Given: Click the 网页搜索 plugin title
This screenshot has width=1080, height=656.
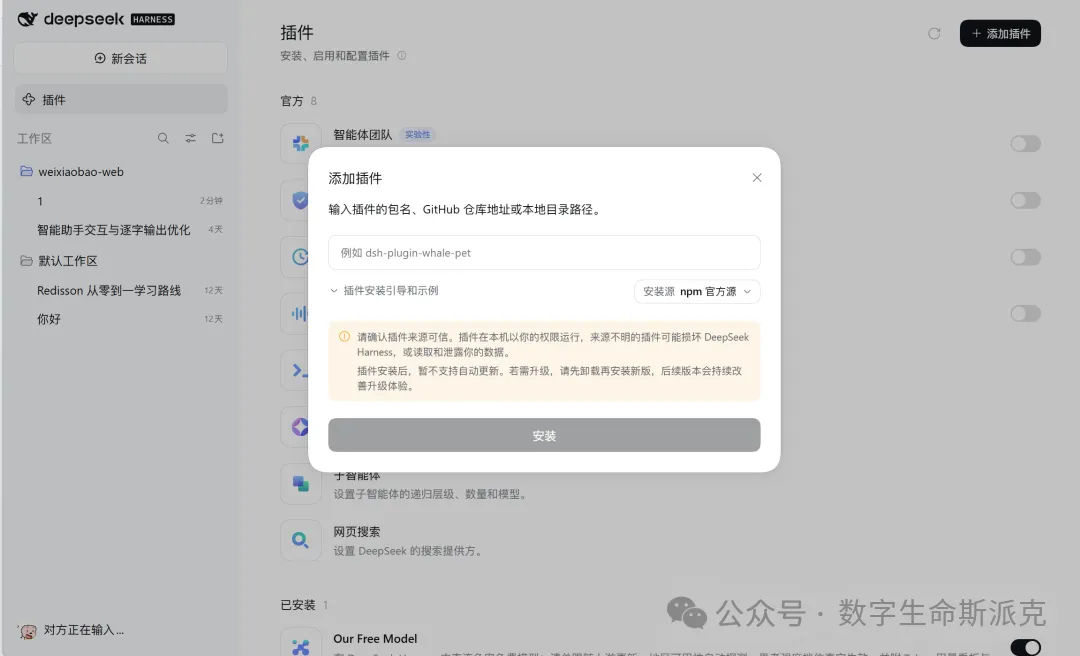Looking at the screenshot, I should [357, 532].
